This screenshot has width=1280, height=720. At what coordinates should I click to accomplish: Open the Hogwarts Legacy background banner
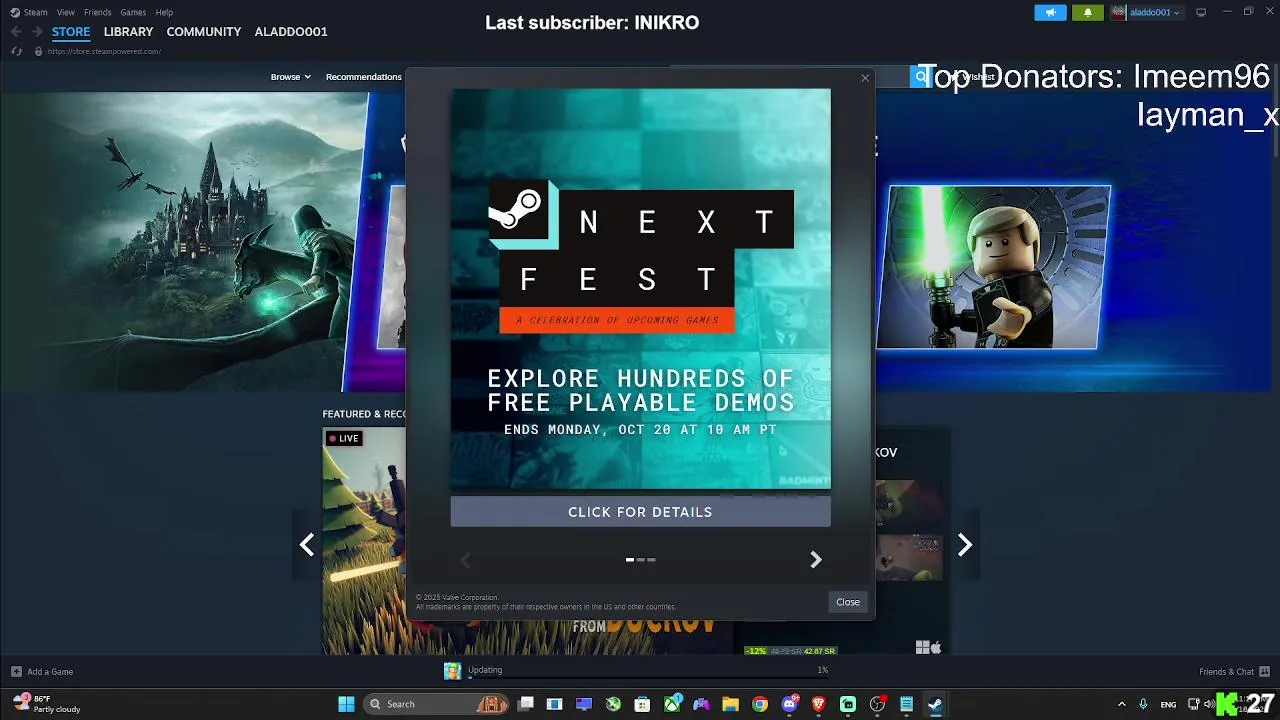185,240
